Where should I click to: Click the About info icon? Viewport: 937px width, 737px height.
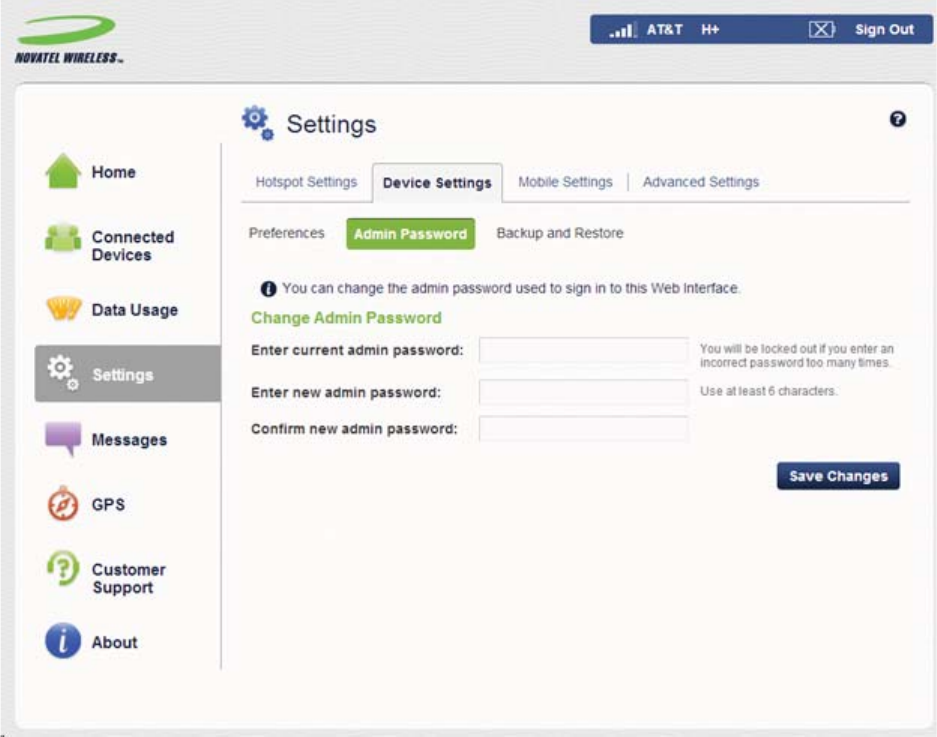pos(63,641)
